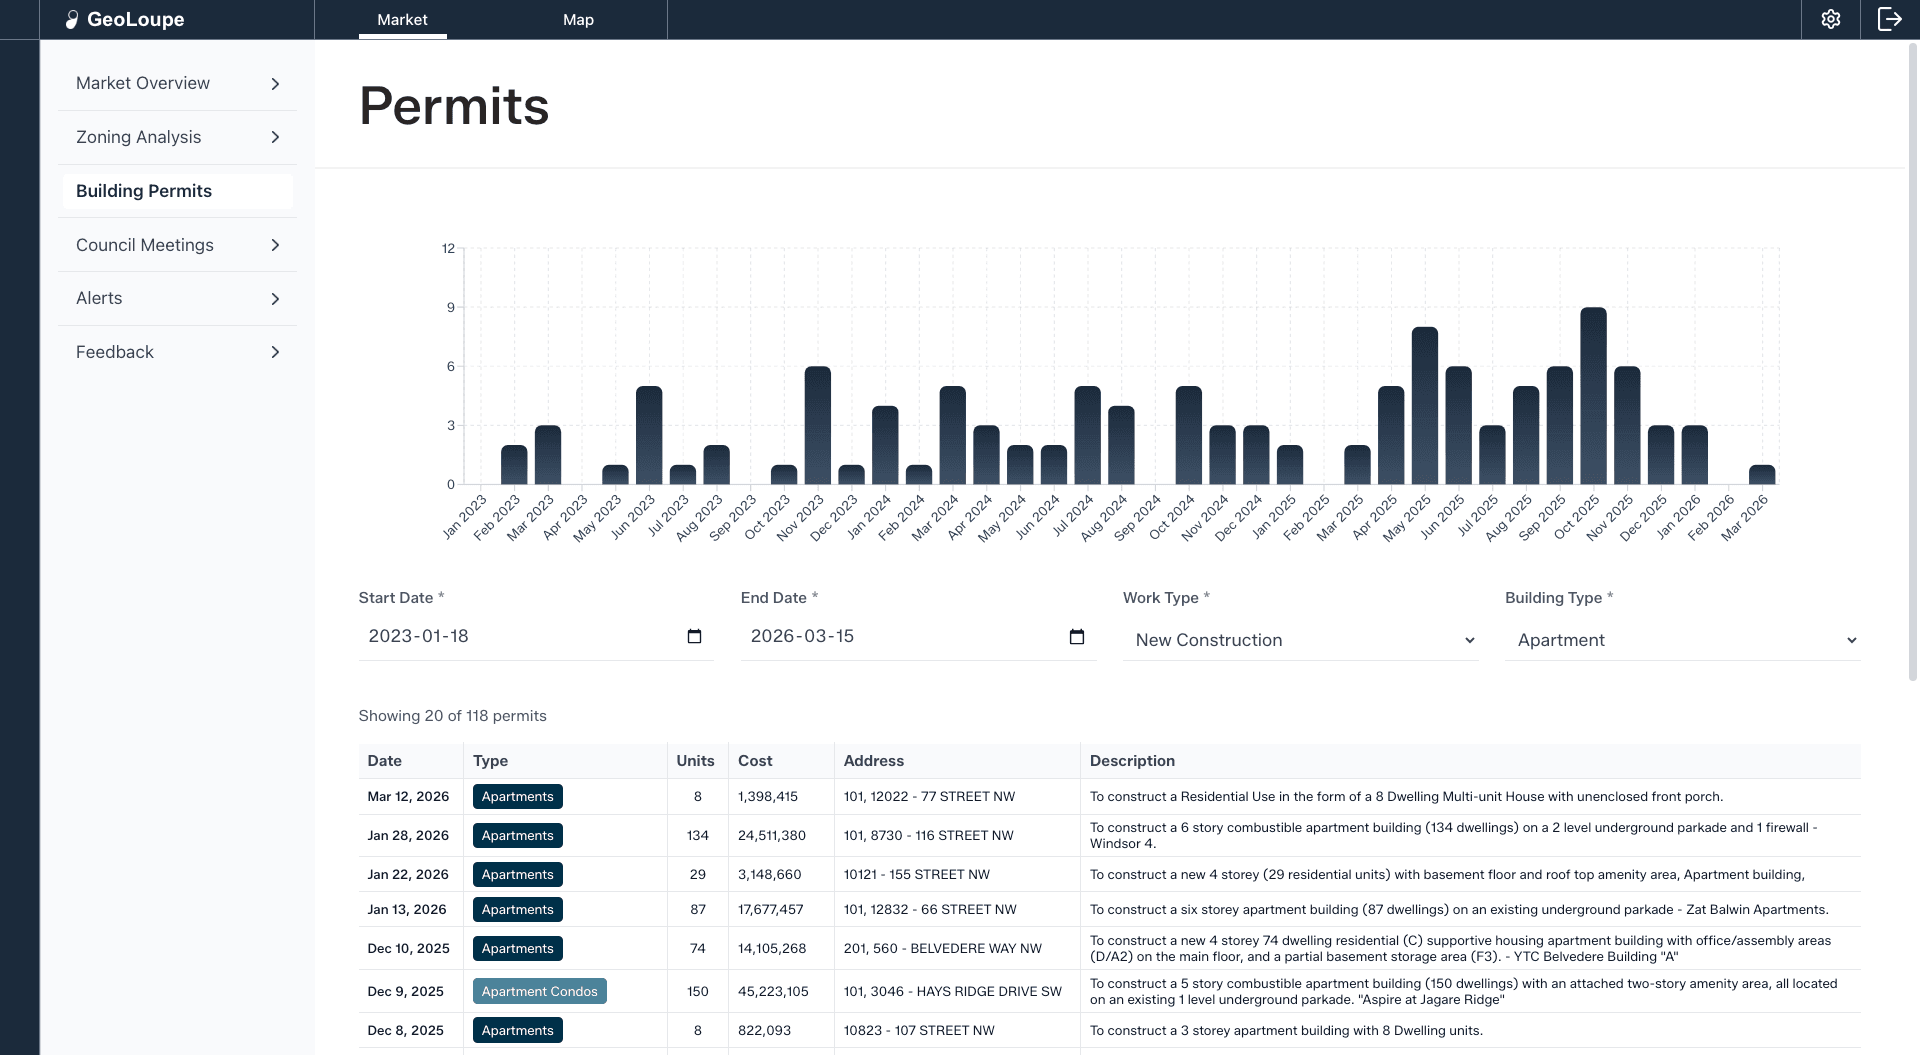This screenshot has width=1920, height=1055.
Task: Select the Apartment Condos badge for Dec 9
Action: (x=540, y=991)
